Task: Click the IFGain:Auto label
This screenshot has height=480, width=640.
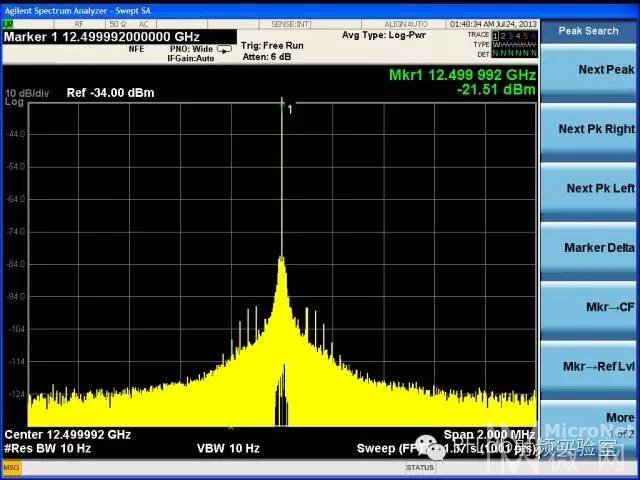Action: (x=191, y=58)
